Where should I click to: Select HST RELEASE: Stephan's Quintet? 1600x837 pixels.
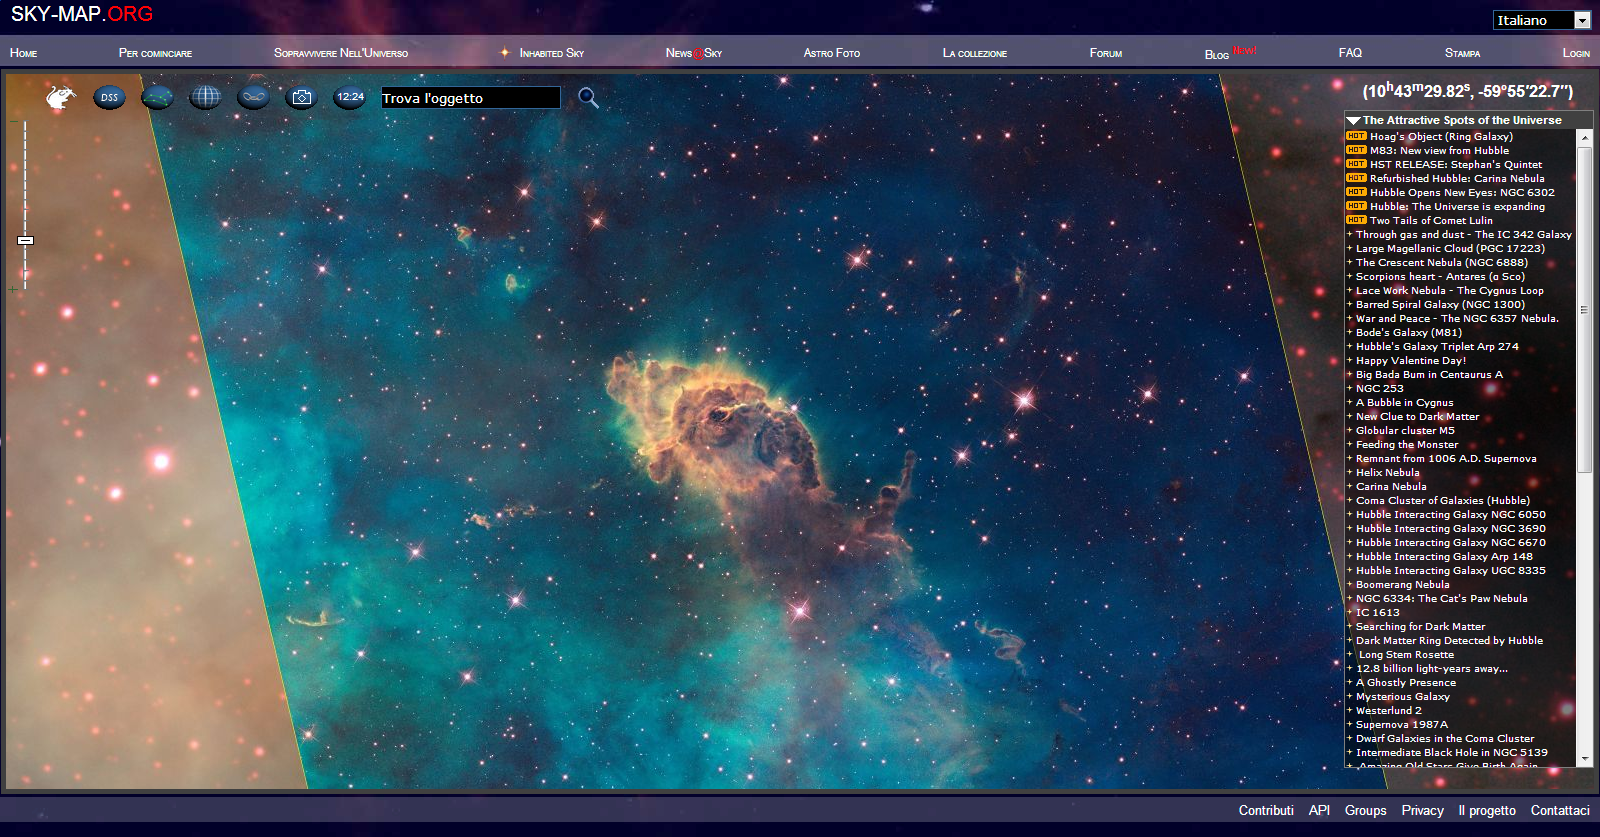click(1456, 164)
